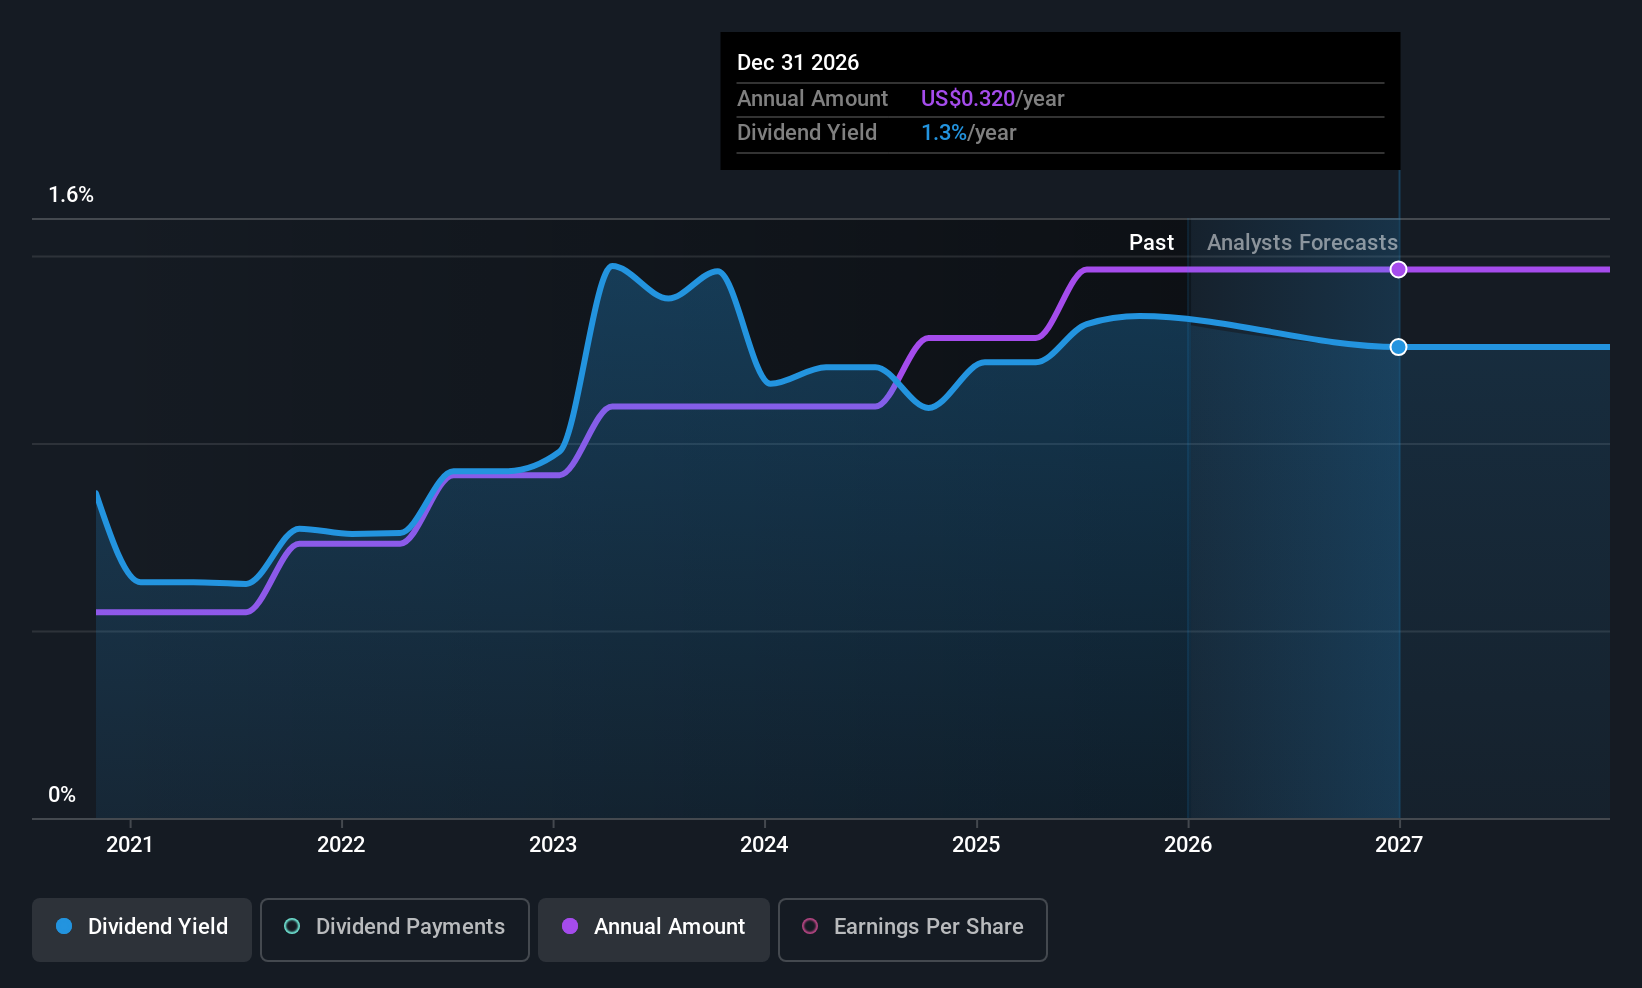Click the 2027 x-axis label
The width and height of the screenshot is (1642, 988).
pyautogui.click(x=1399, y=844)
